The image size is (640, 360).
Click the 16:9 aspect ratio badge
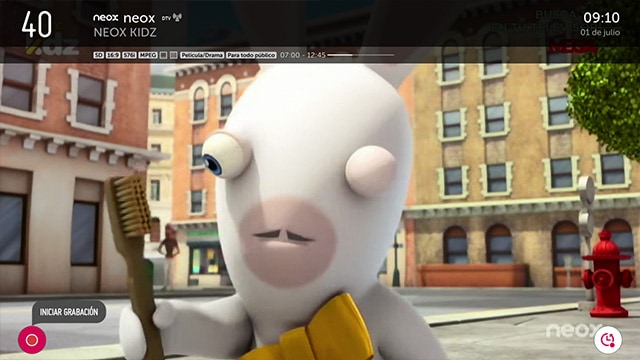[x=113, y=55]
